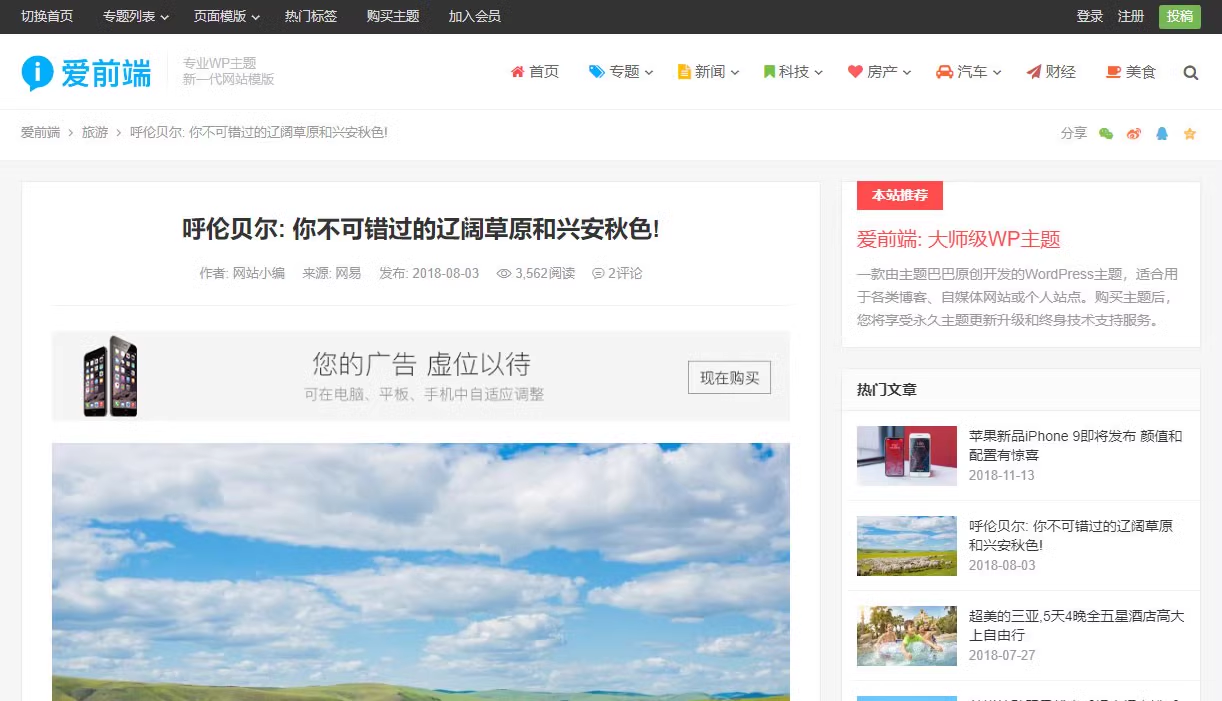Screen dimensions: 1222x701
Task: Click the iPhone 9 article thumbnail
Action: click(x=907, y=456)
